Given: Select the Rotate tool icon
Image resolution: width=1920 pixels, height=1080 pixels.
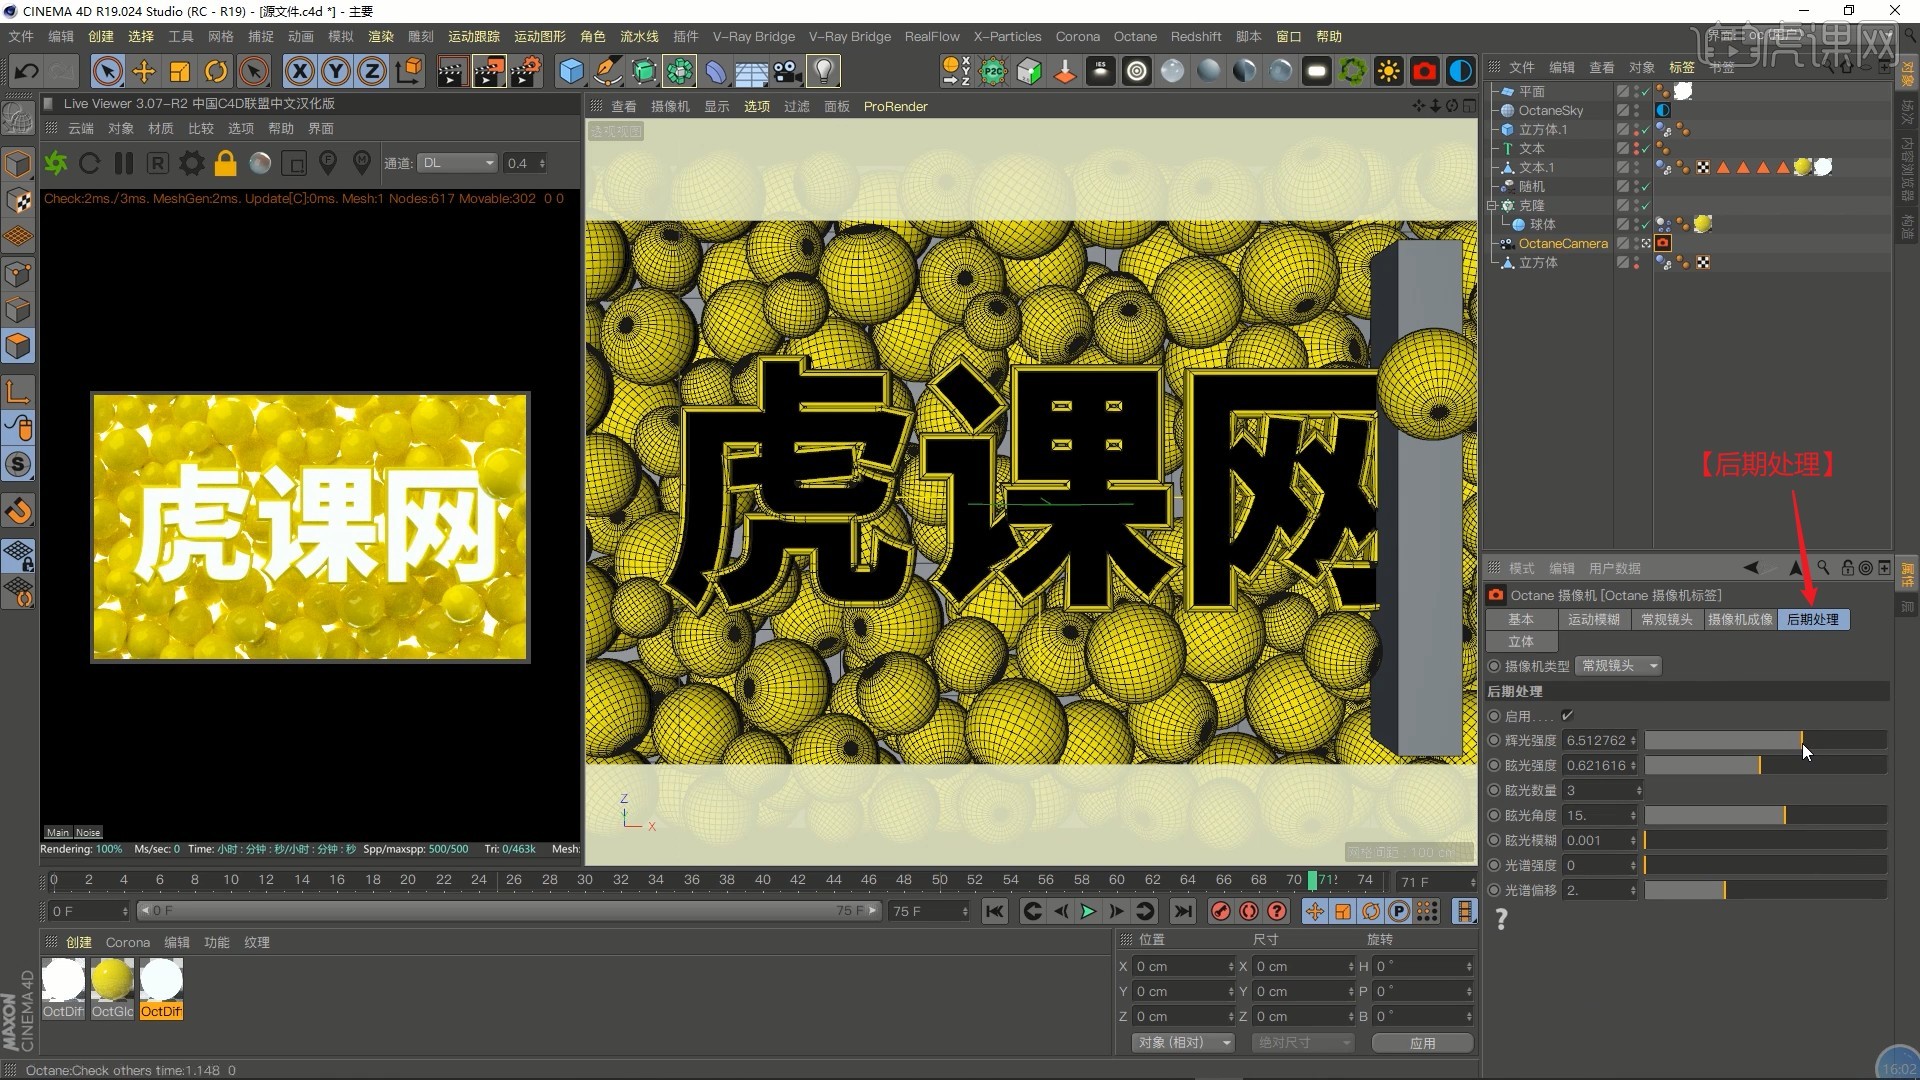Looking at the screenshot, I should [216, 71].
